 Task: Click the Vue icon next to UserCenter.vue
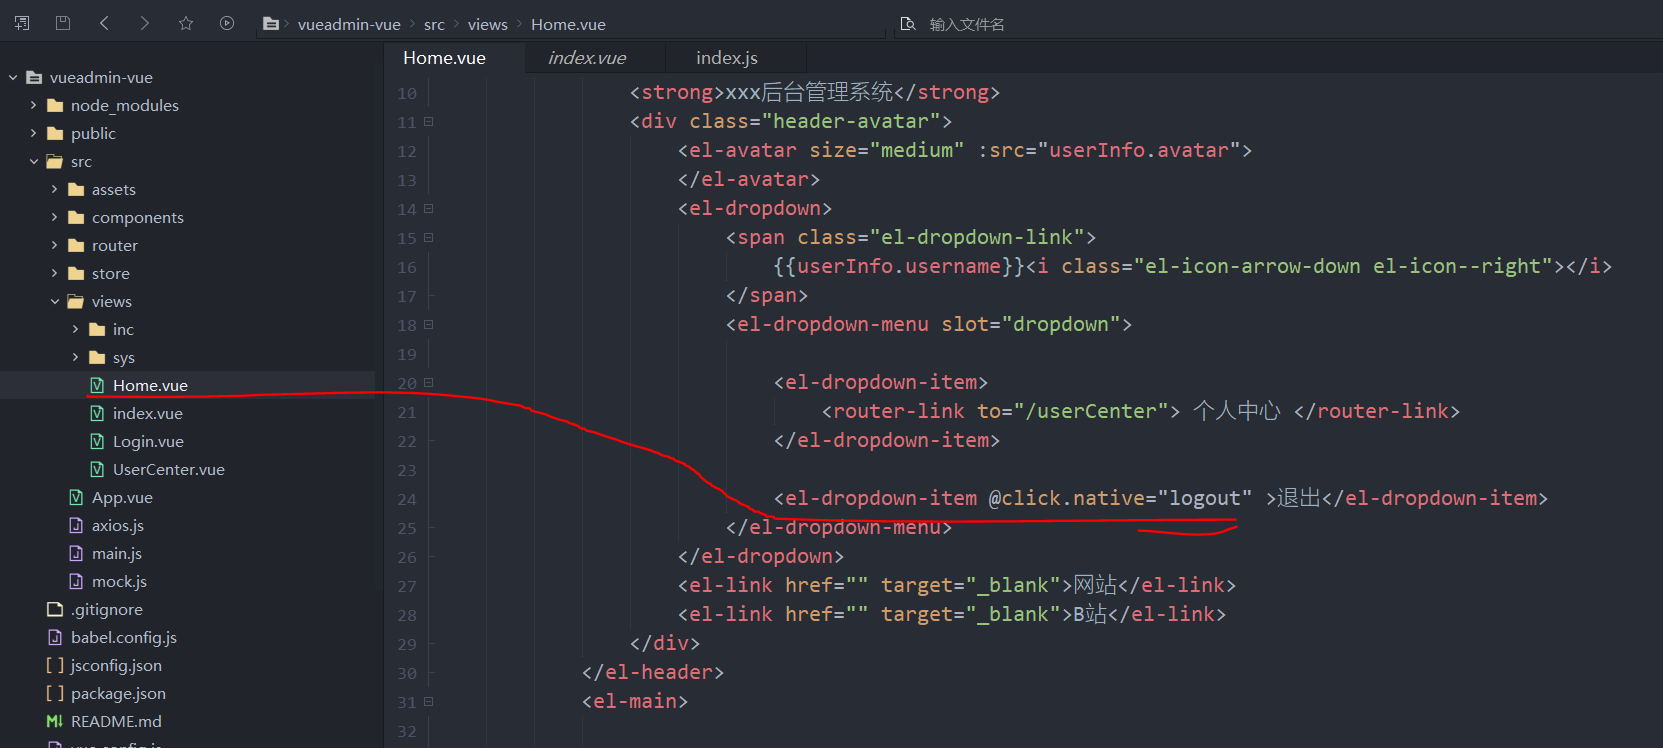click(97, 469)
